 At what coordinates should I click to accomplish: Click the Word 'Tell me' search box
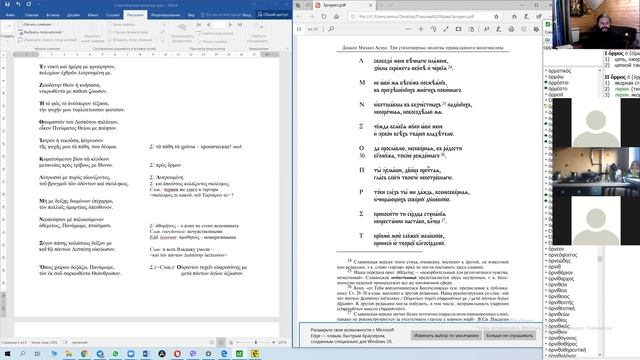click(220, 15)
